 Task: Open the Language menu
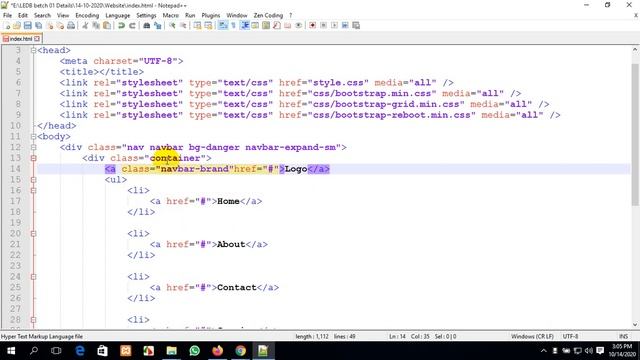click(x=118, y=15)
